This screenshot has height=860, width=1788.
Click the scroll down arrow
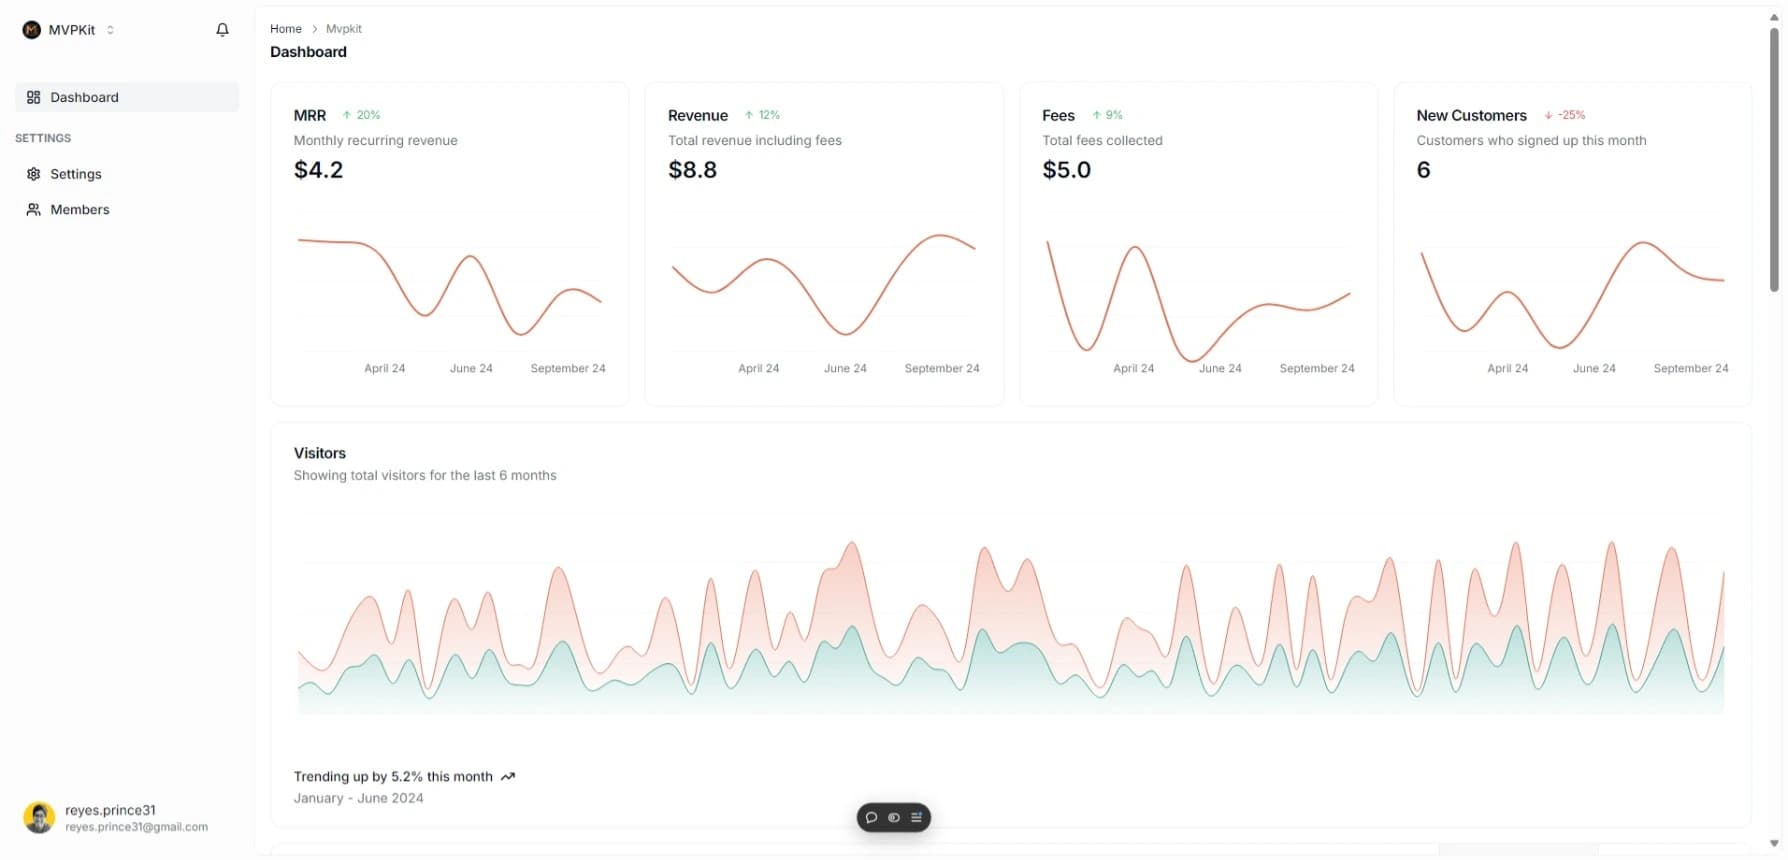(x=1774, y=844)
